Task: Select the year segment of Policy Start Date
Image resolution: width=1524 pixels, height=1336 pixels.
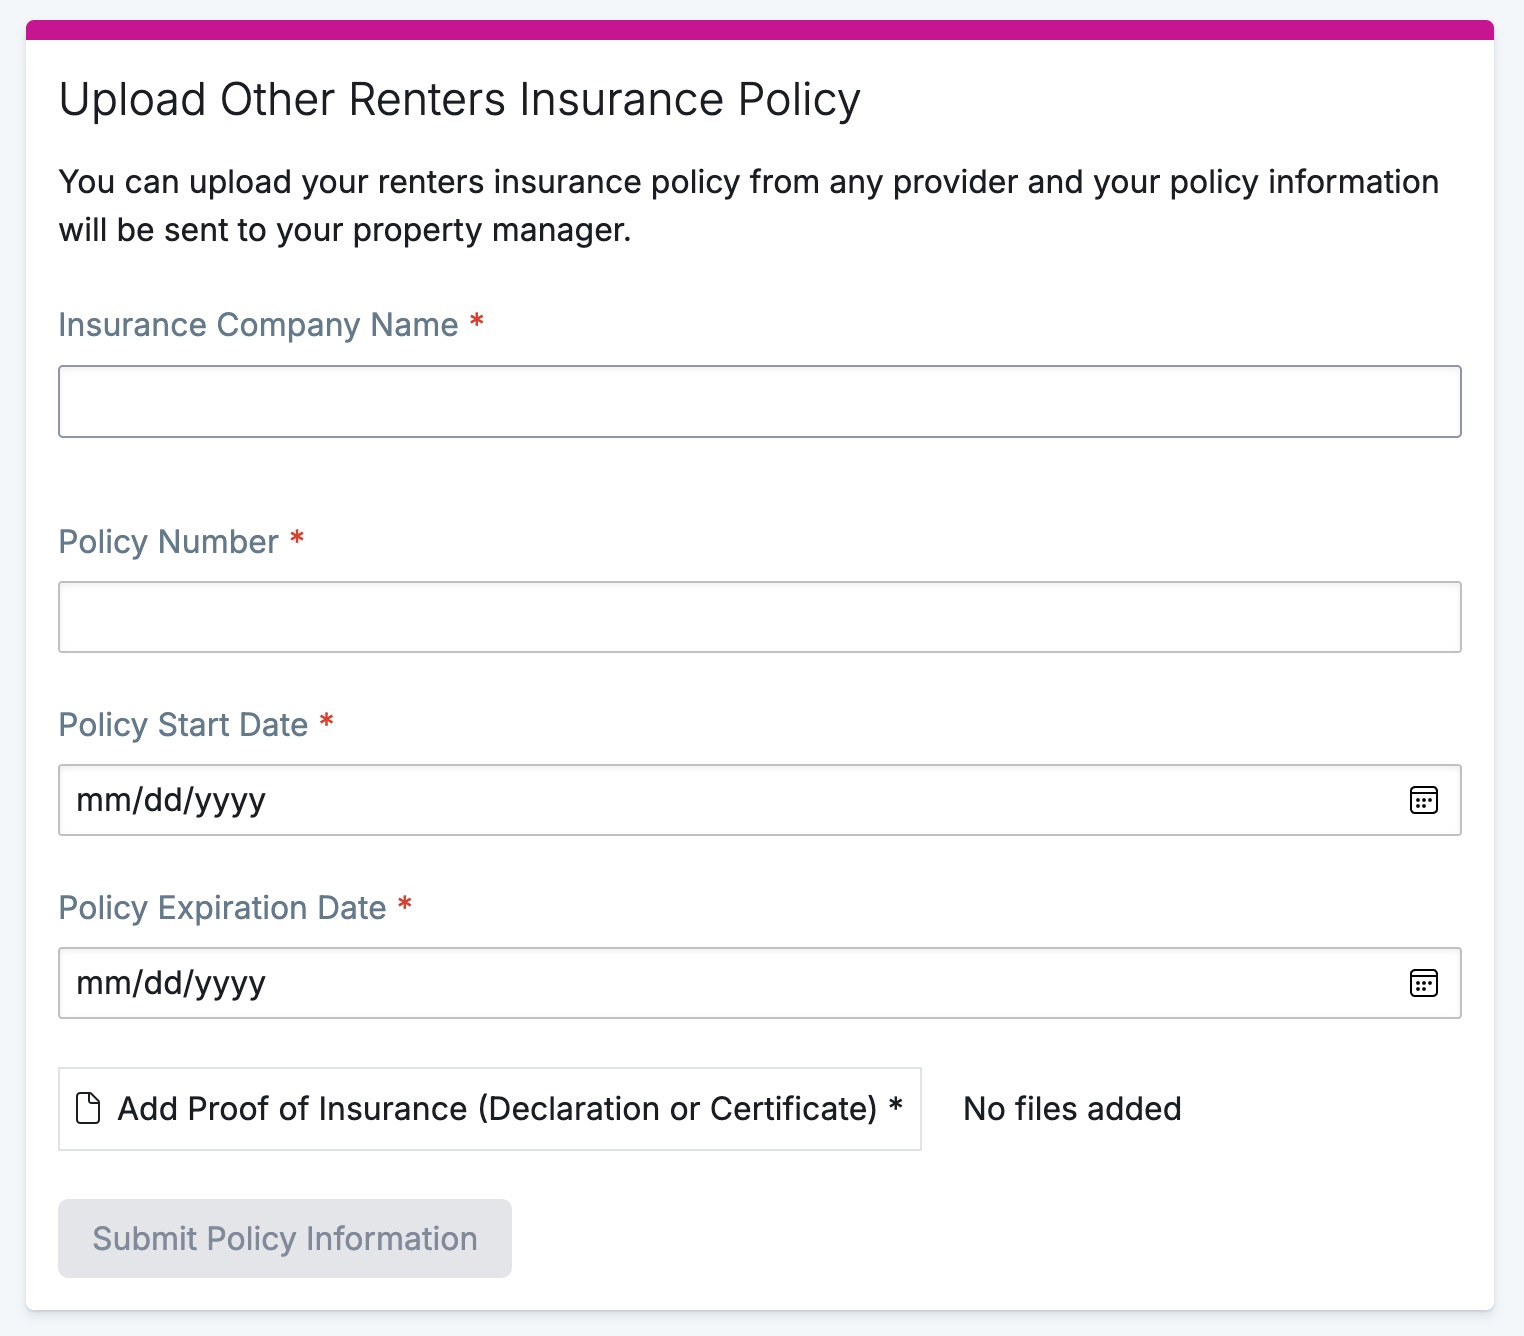Action: point(229,800)
